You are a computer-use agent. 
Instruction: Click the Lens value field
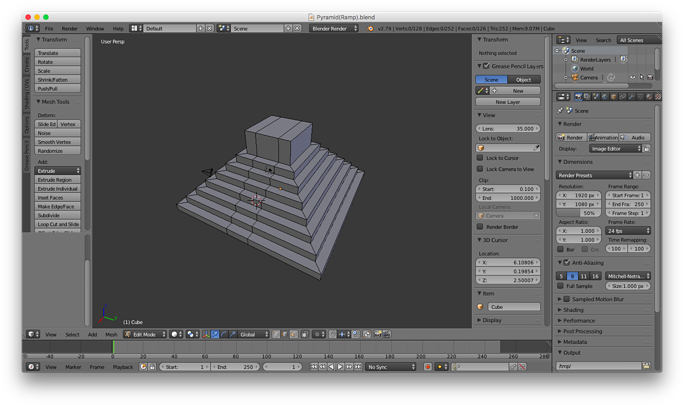pos(508,129)
